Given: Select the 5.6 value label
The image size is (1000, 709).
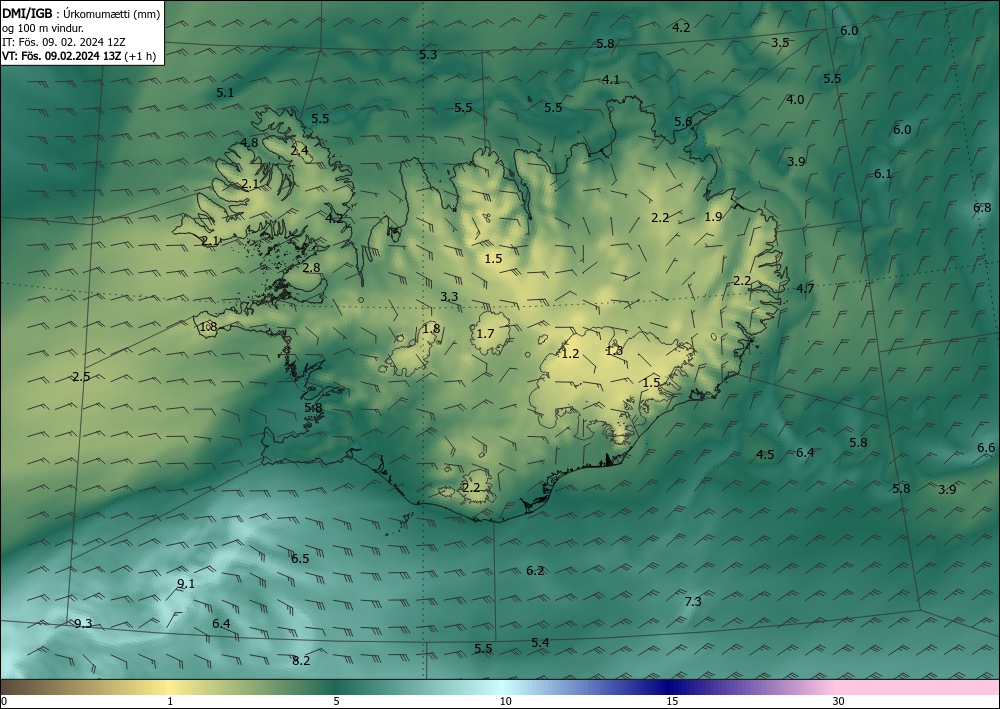Looking at the screenshot, I should 683,122.
